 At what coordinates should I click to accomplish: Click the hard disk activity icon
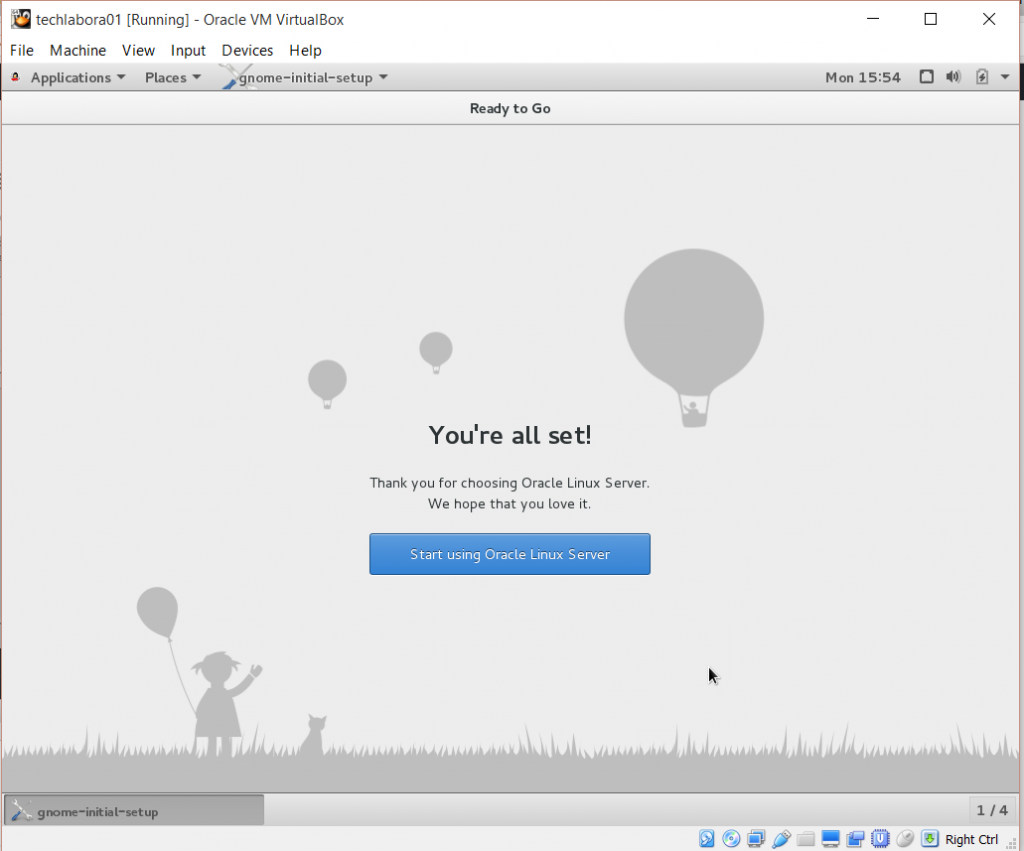[707, 839]
